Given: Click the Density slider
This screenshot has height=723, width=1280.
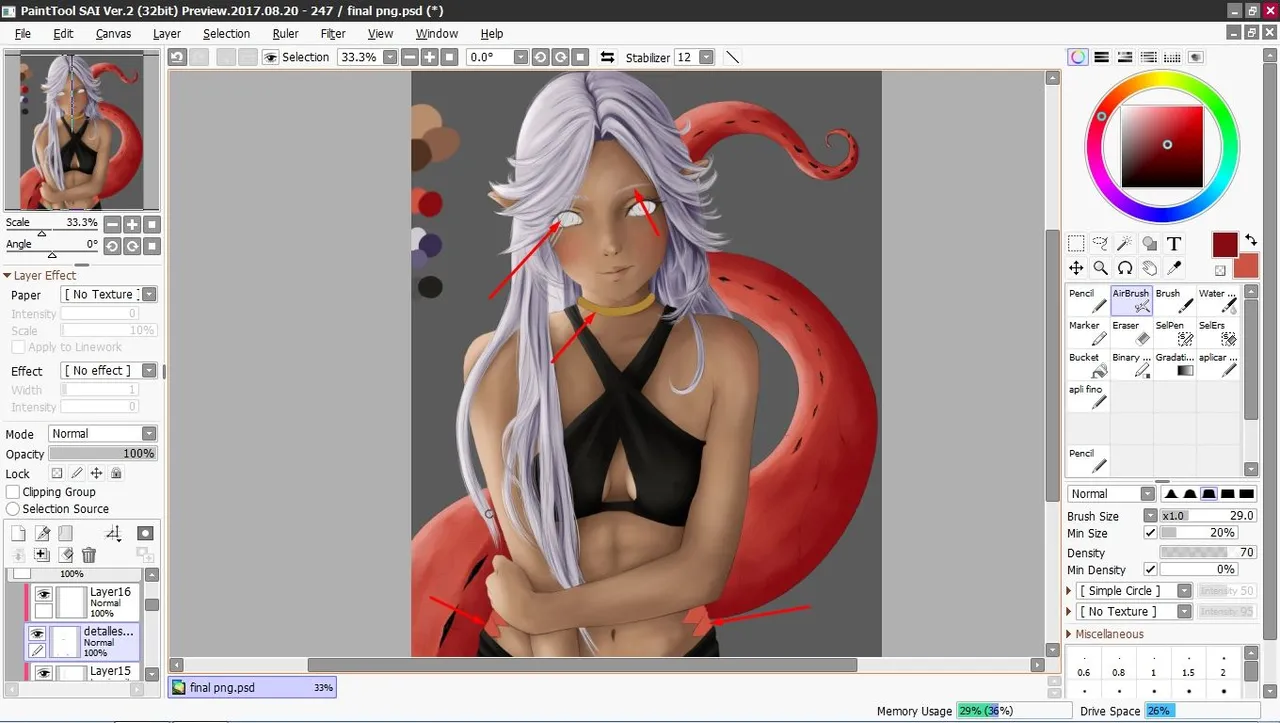Looking at the screenshot, I should 1207,552.
